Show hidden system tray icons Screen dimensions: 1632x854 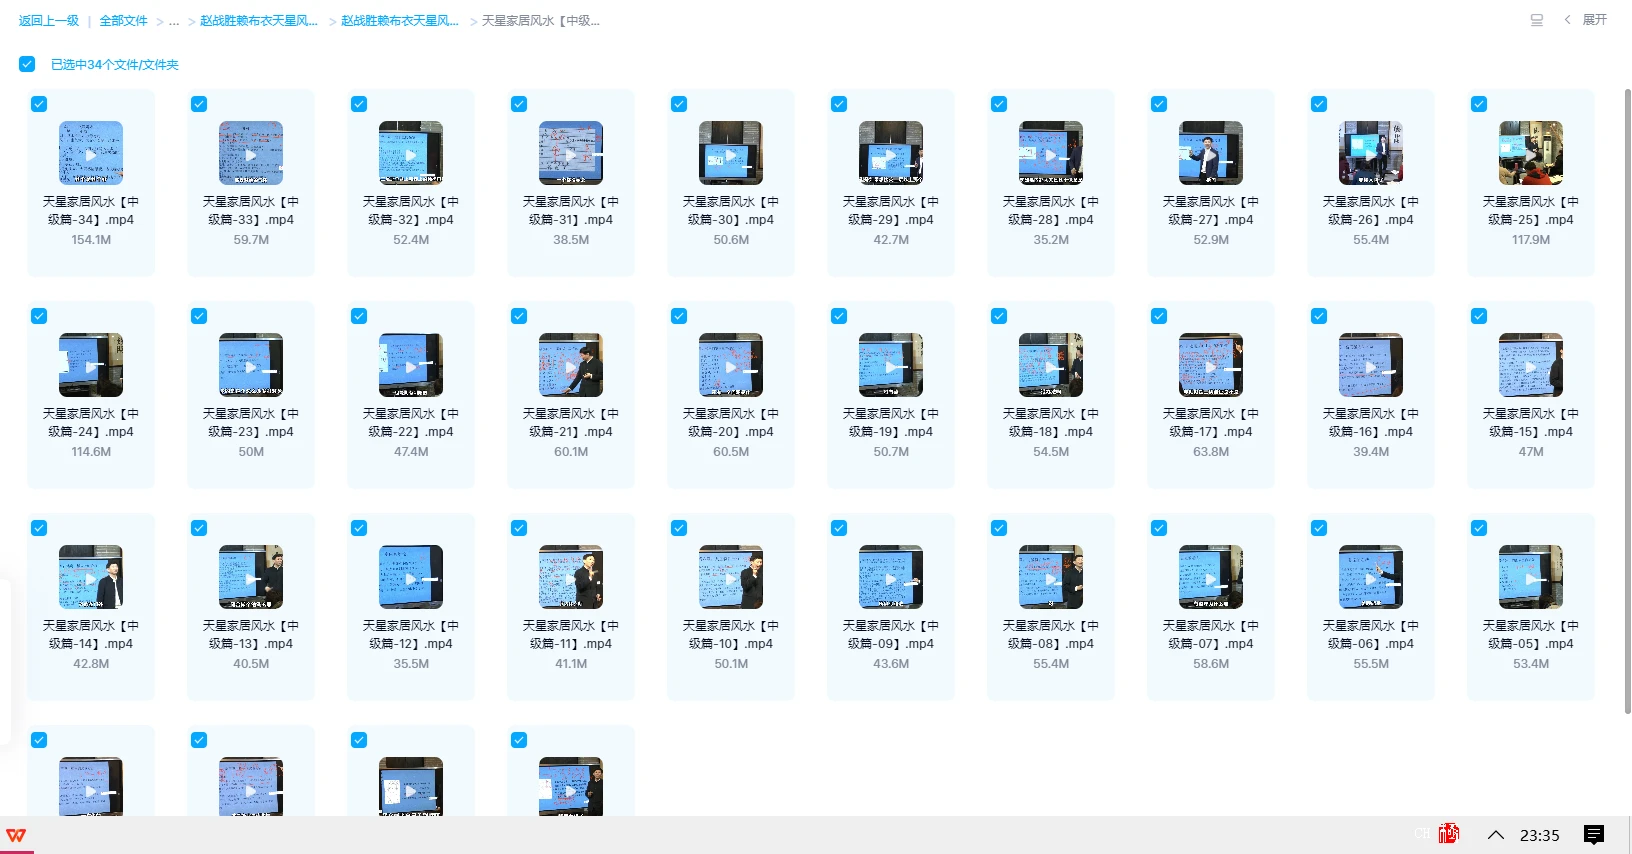[x=1496, y=835]
